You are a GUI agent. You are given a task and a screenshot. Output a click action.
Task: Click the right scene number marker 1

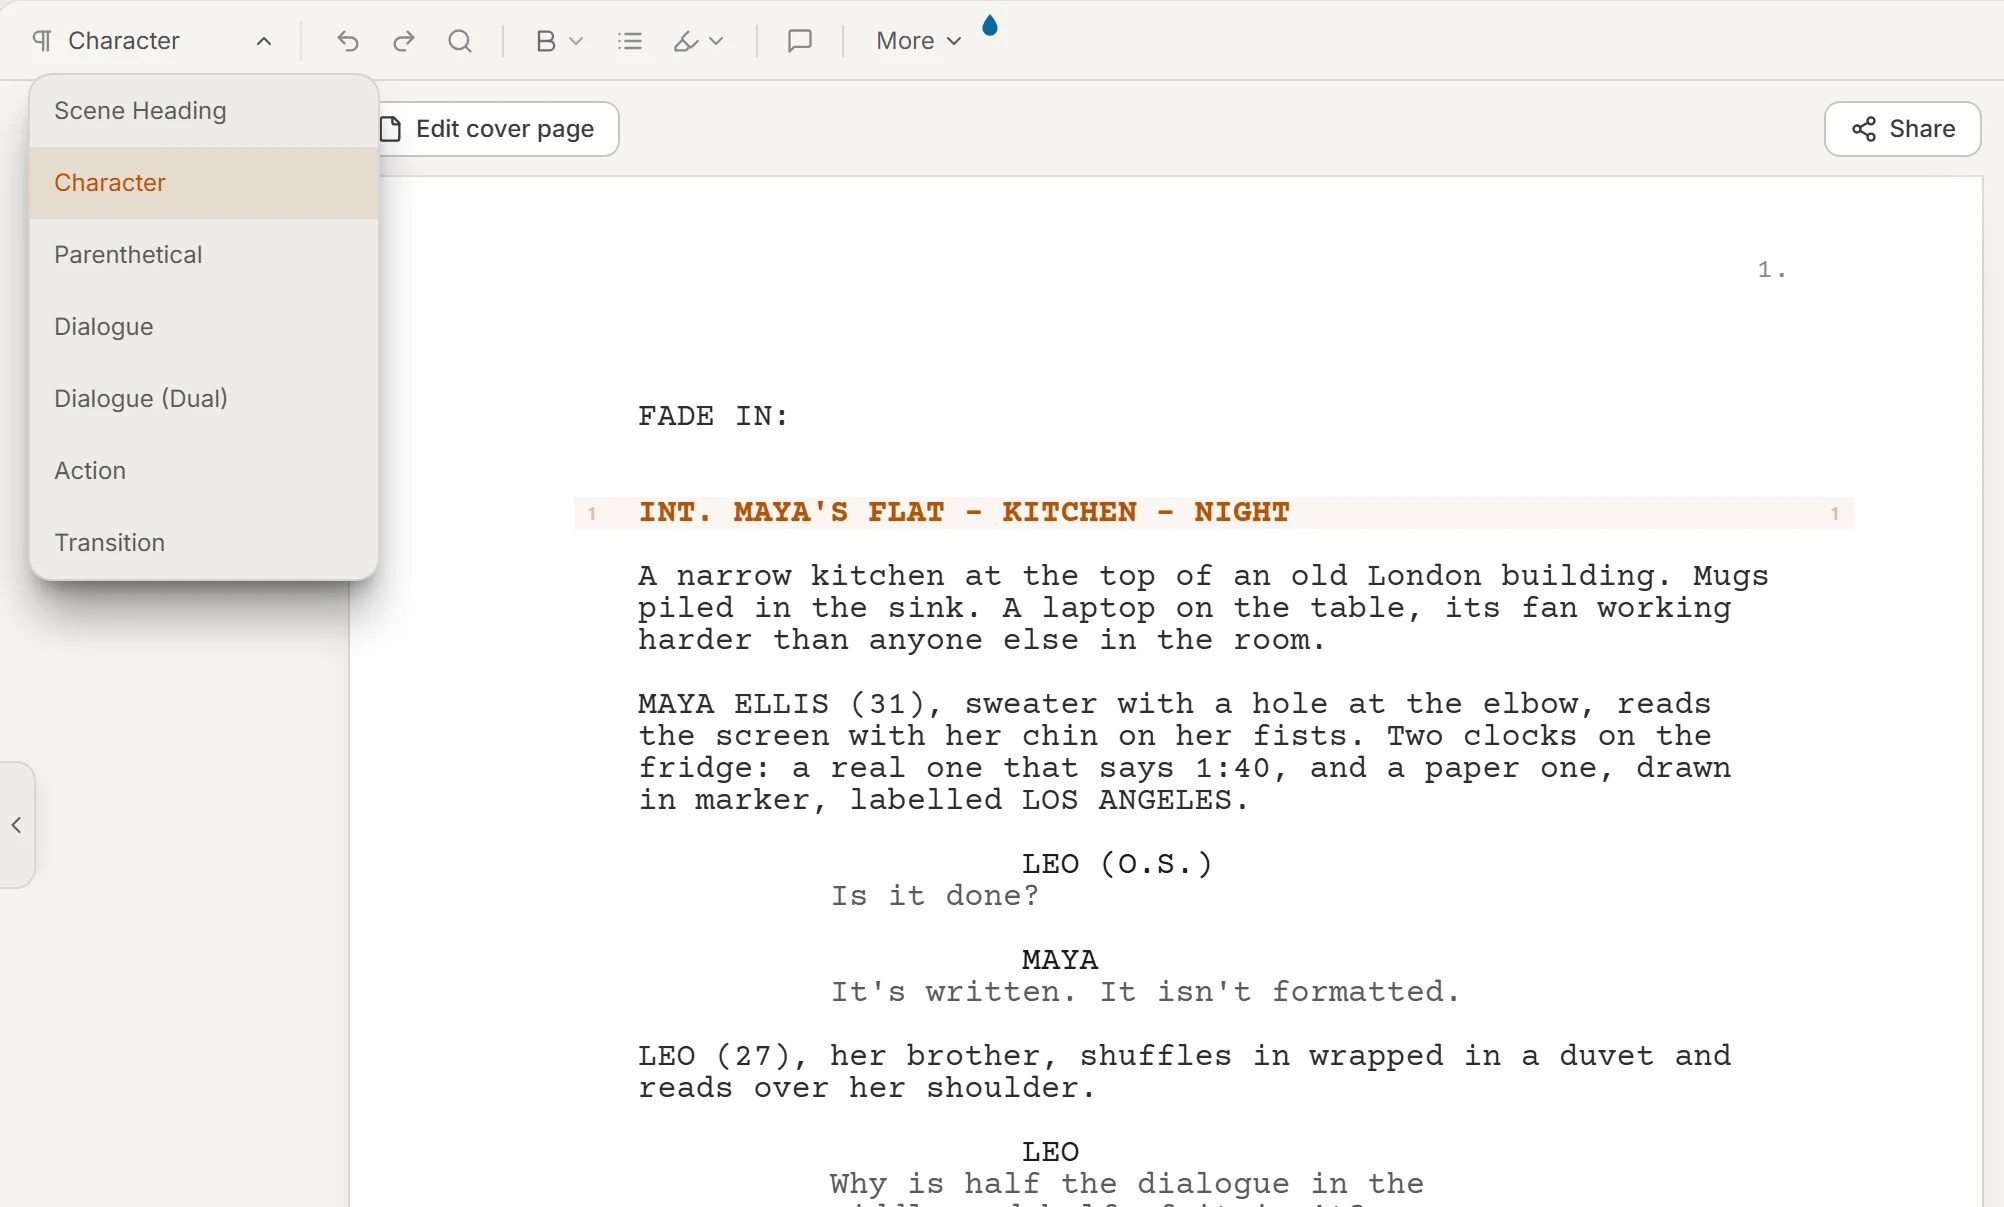1835,514
